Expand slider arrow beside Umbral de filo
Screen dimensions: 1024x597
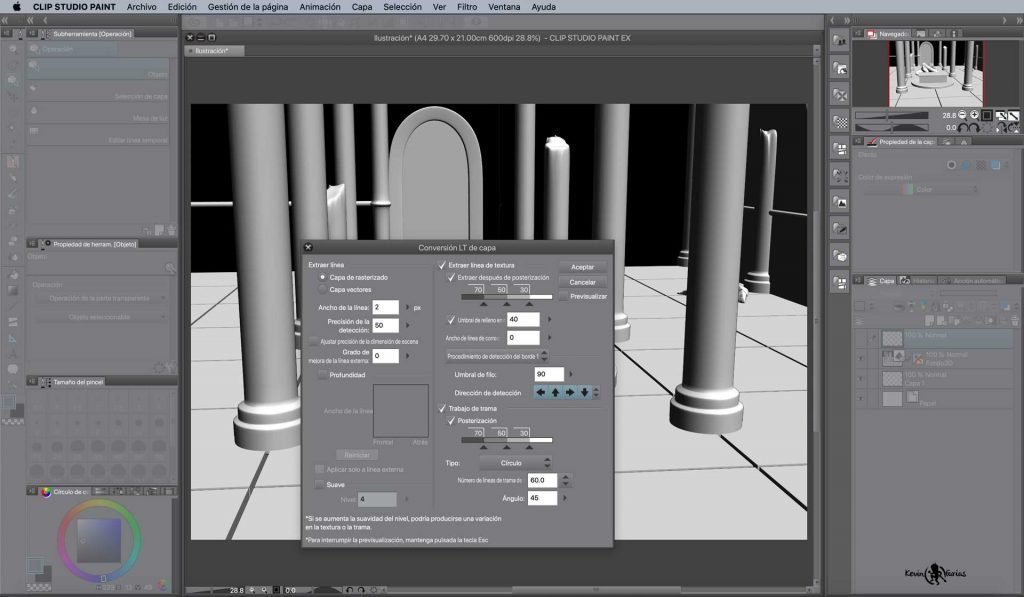(x=571, y=374)
